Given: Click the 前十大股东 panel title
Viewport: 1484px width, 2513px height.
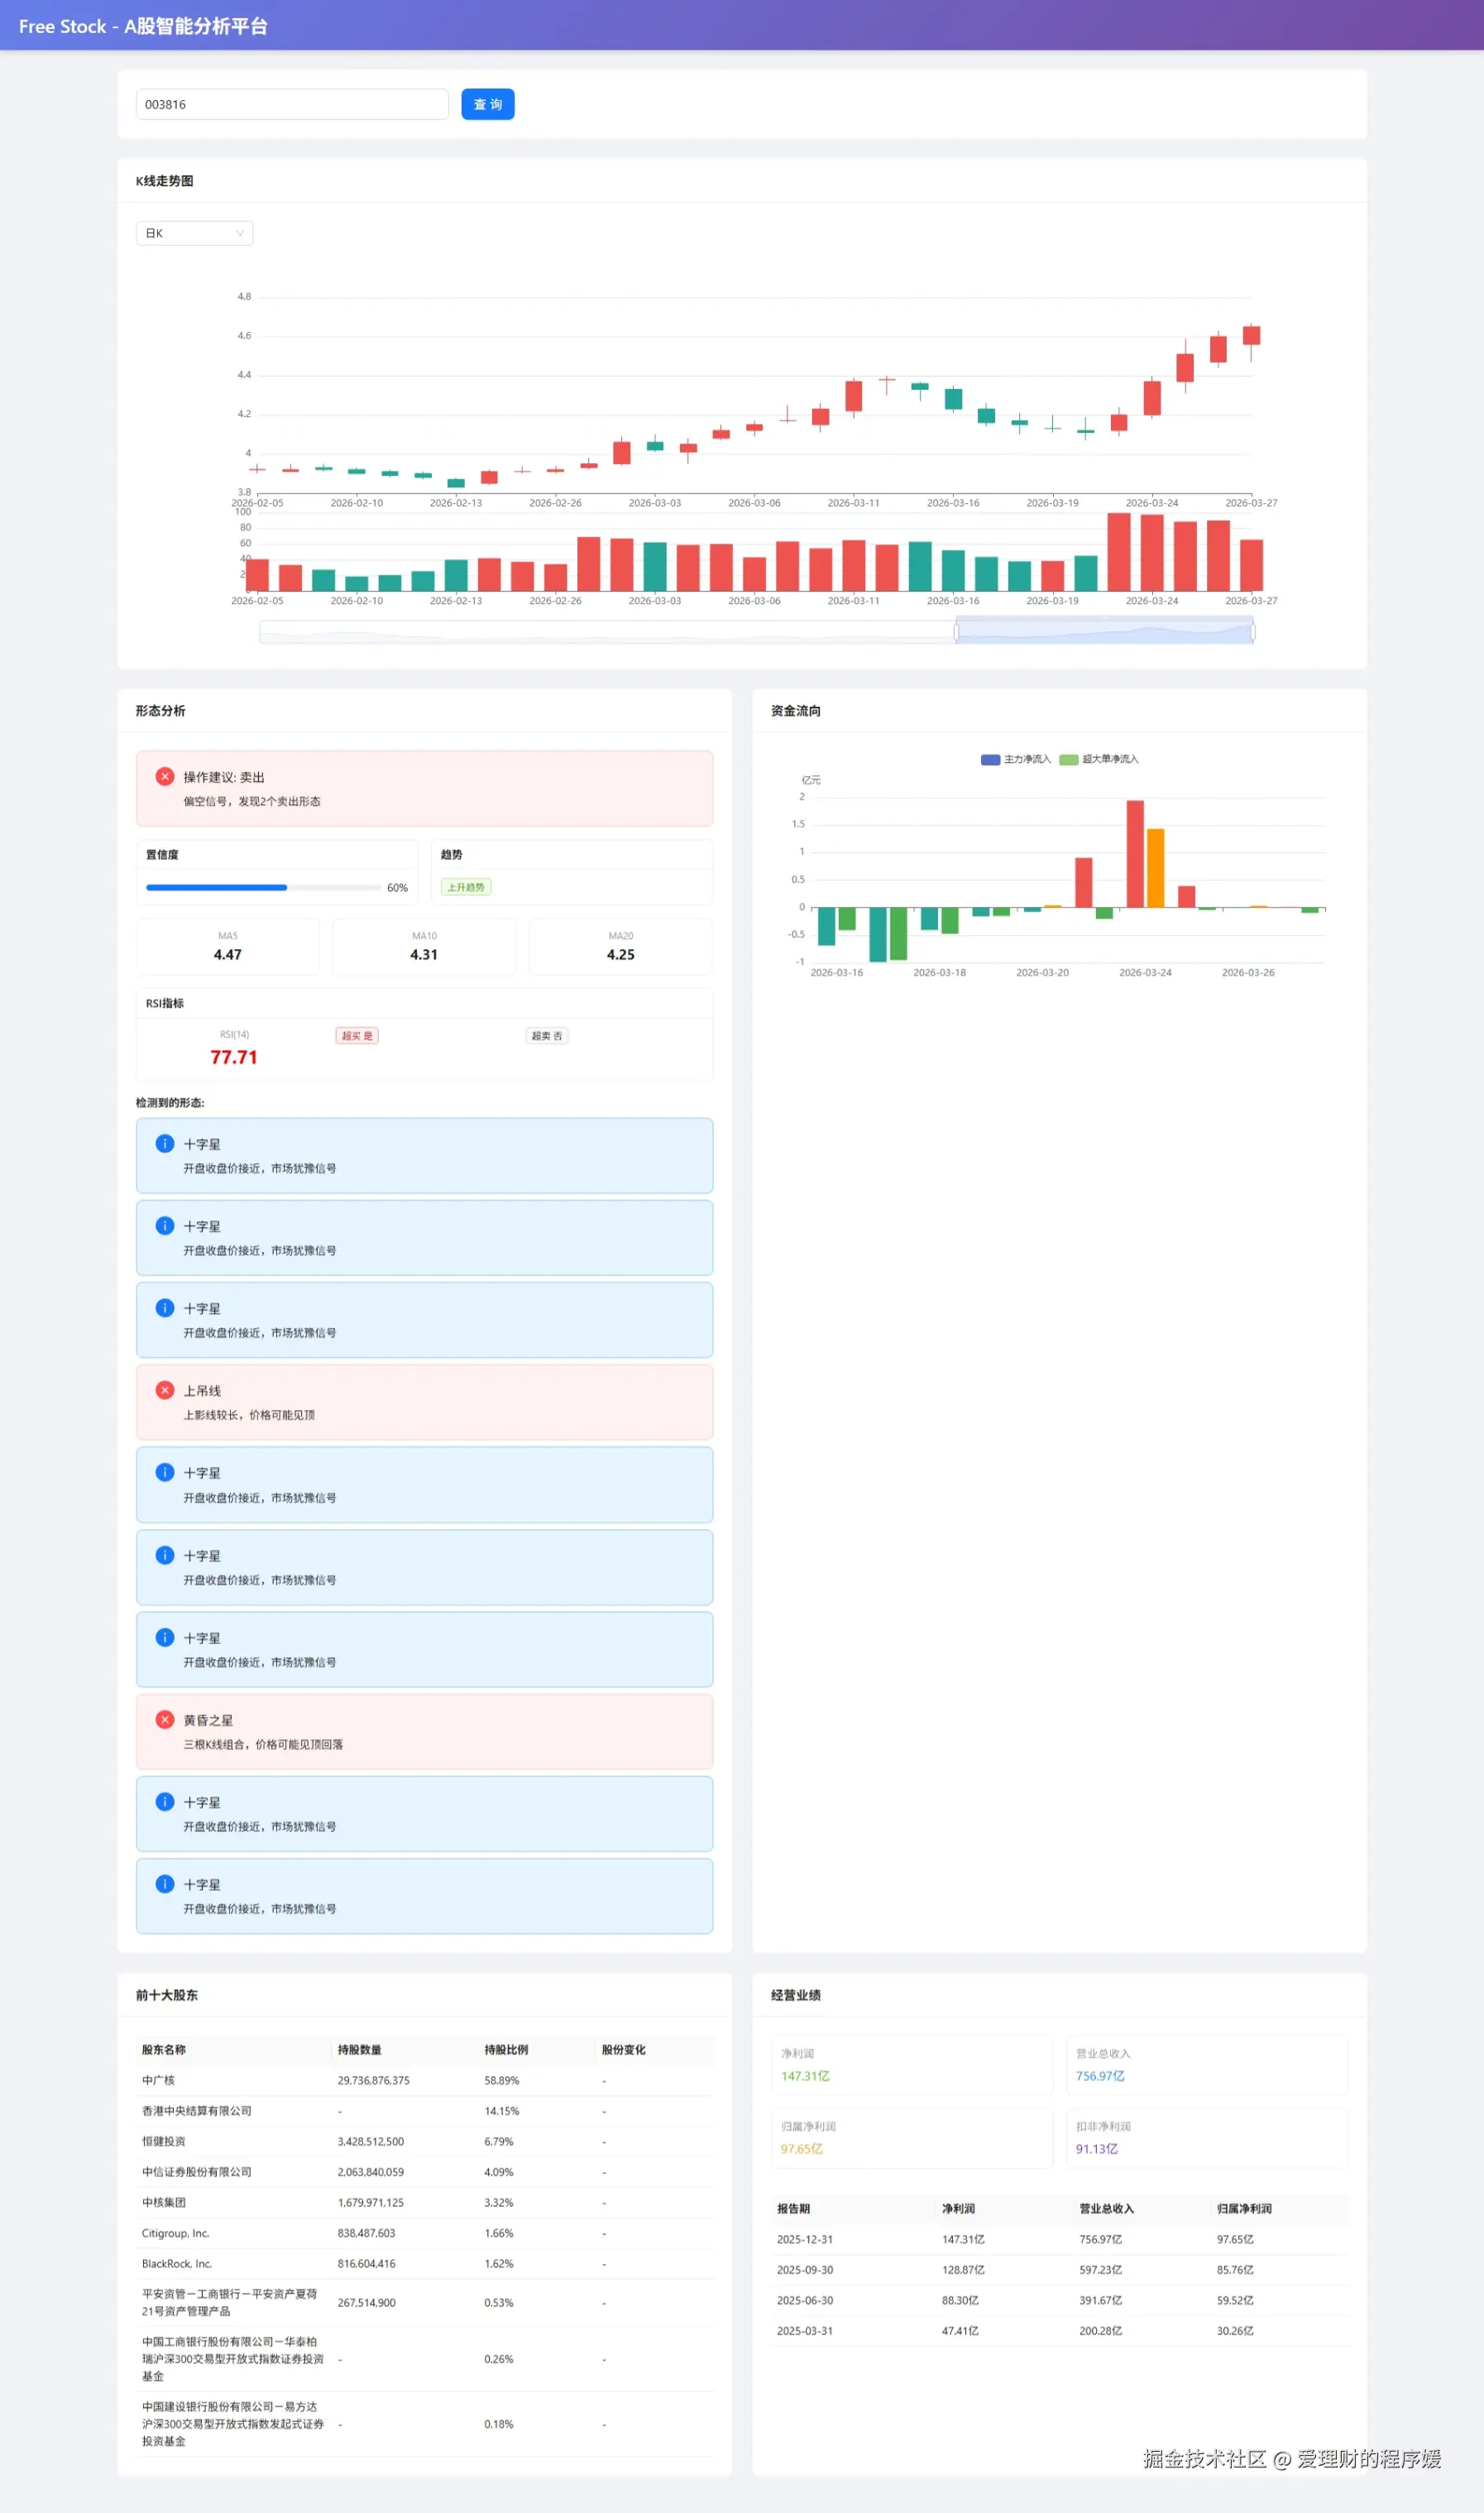Looking at the screenshot, I should (167, 1995).
